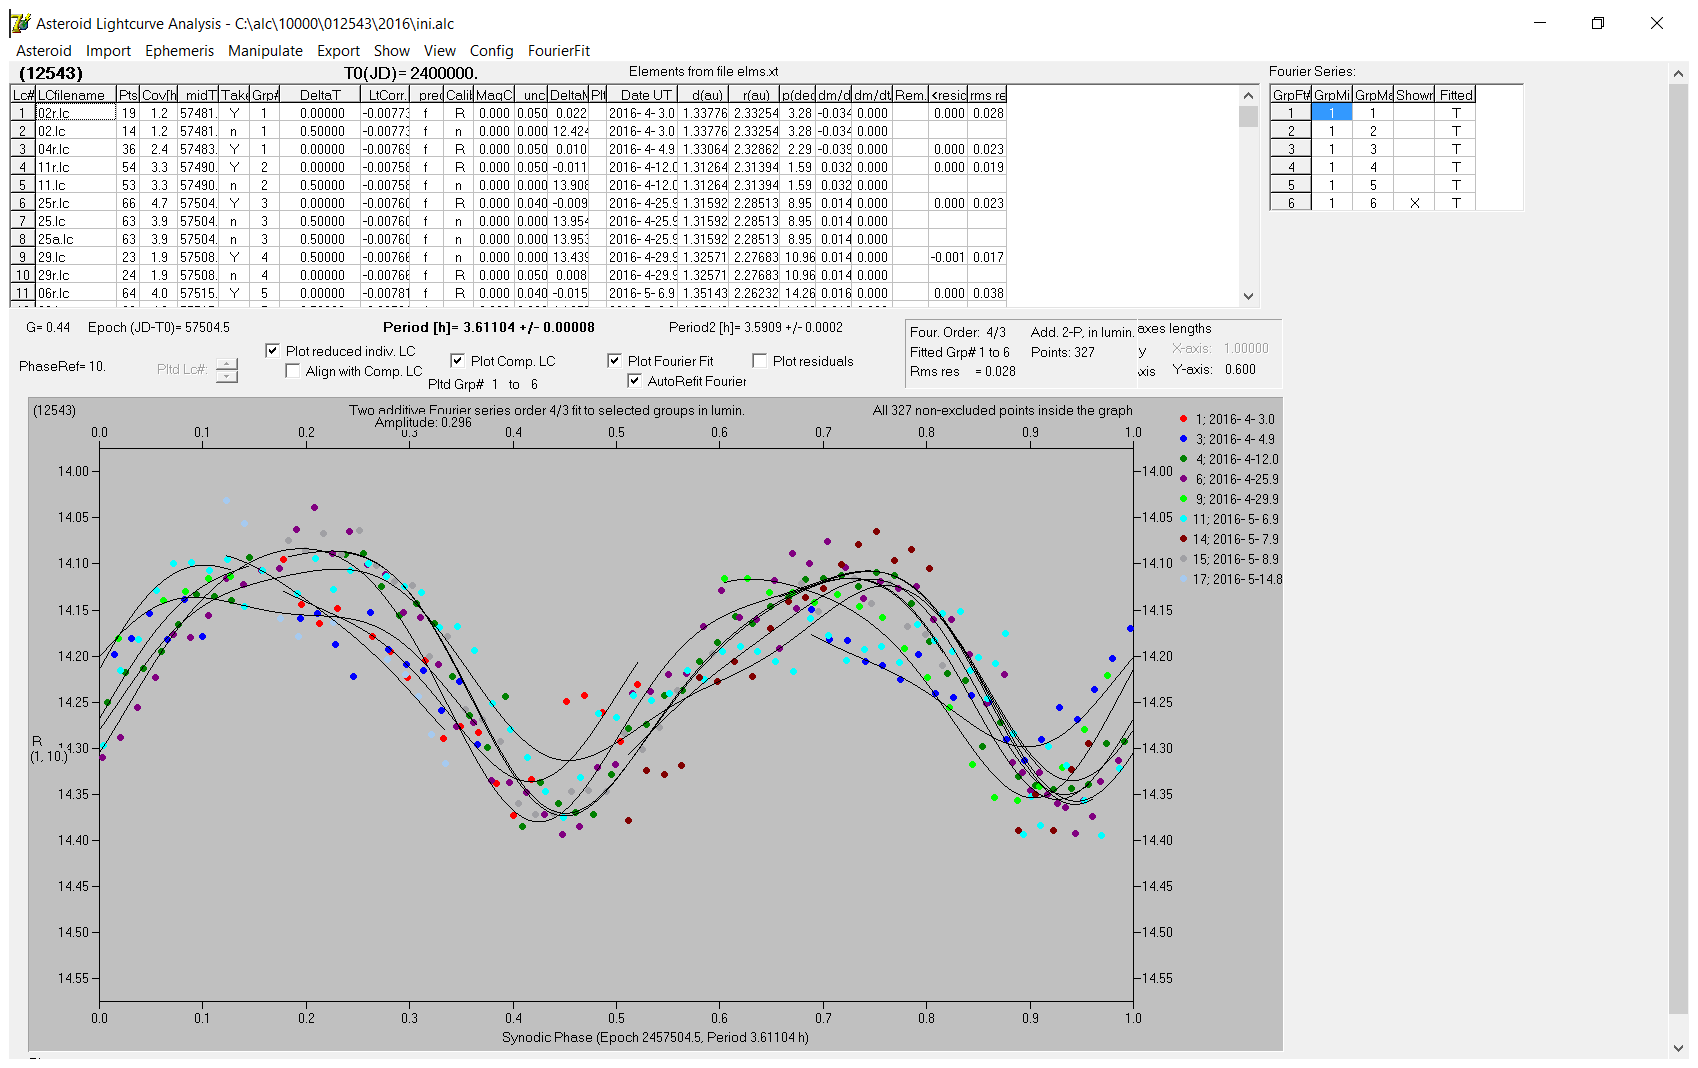The width and height of the screenshot is (1698, 1068).
Task: Click the Four. Order: 4/3 text
Action: pos(958,332)
